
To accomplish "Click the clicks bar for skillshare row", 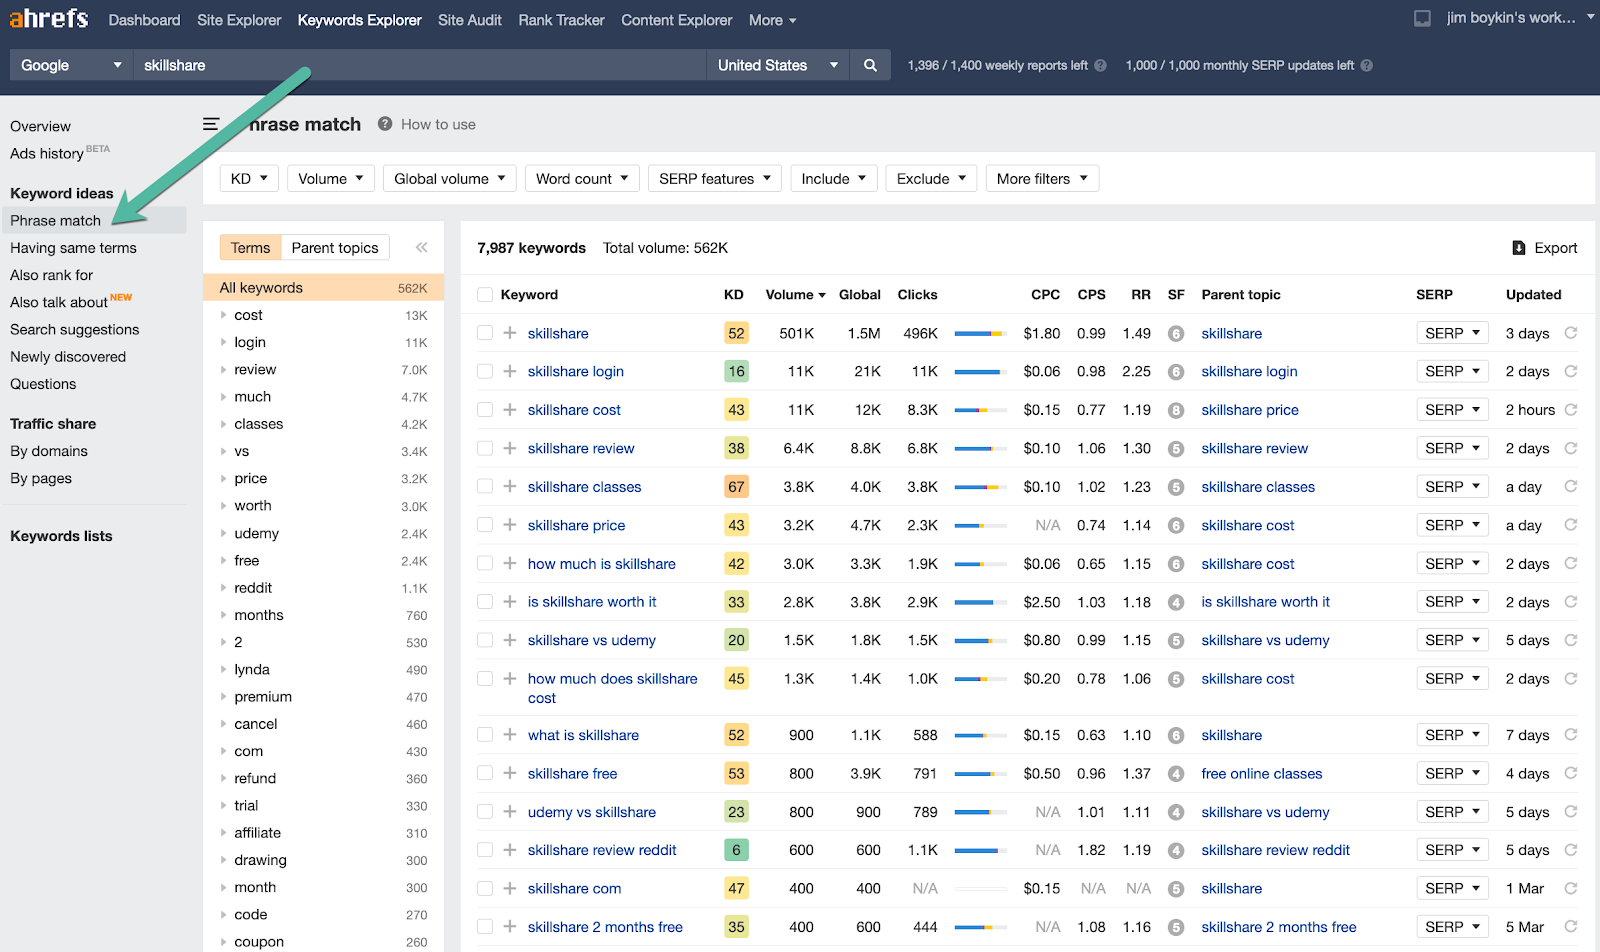I will tap(979, 333).
